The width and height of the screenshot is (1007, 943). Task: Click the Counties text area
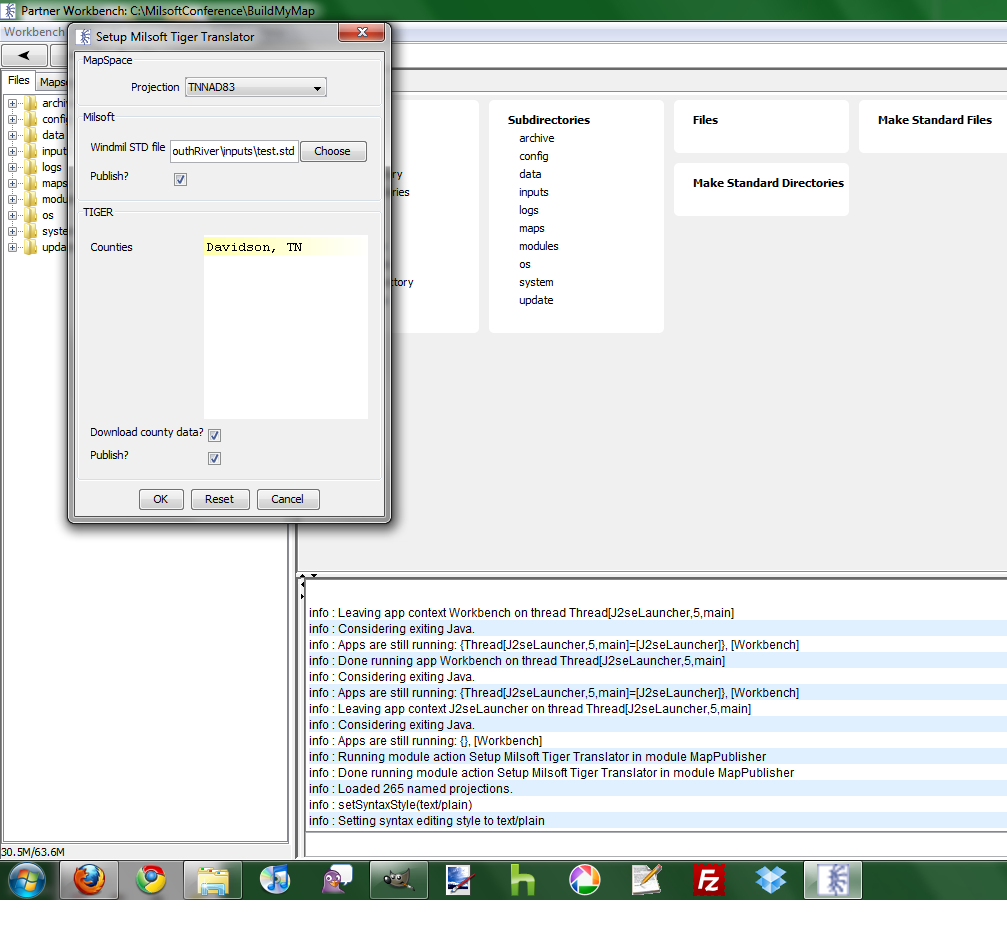tap(286, 327)
